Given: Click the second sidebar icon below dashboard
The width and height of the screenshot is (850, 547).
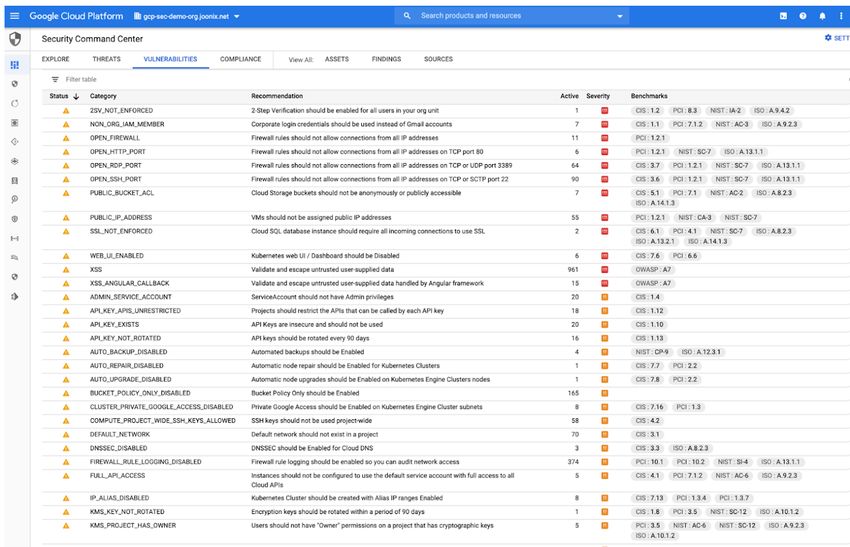Looking at the screenshot, I should (15, 84).
